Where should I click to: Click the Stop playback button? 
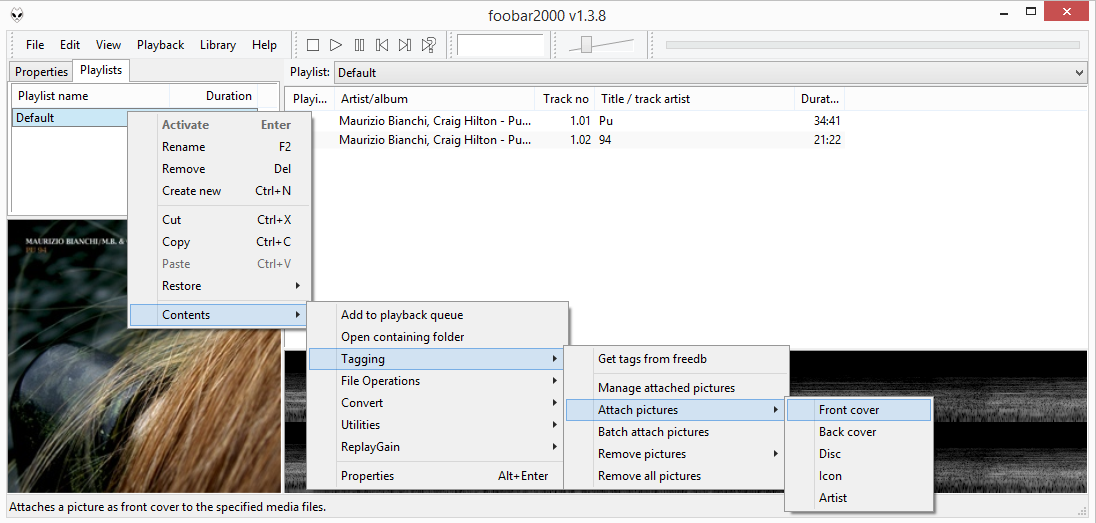[x=312, y=45]
